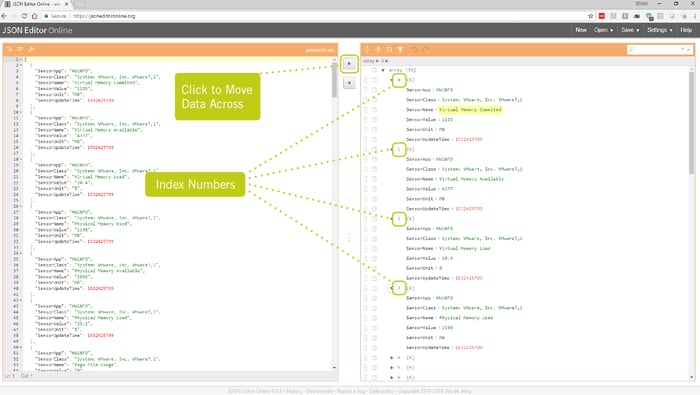Click the New menu item
700x395 pixels.
coord(581,30)
